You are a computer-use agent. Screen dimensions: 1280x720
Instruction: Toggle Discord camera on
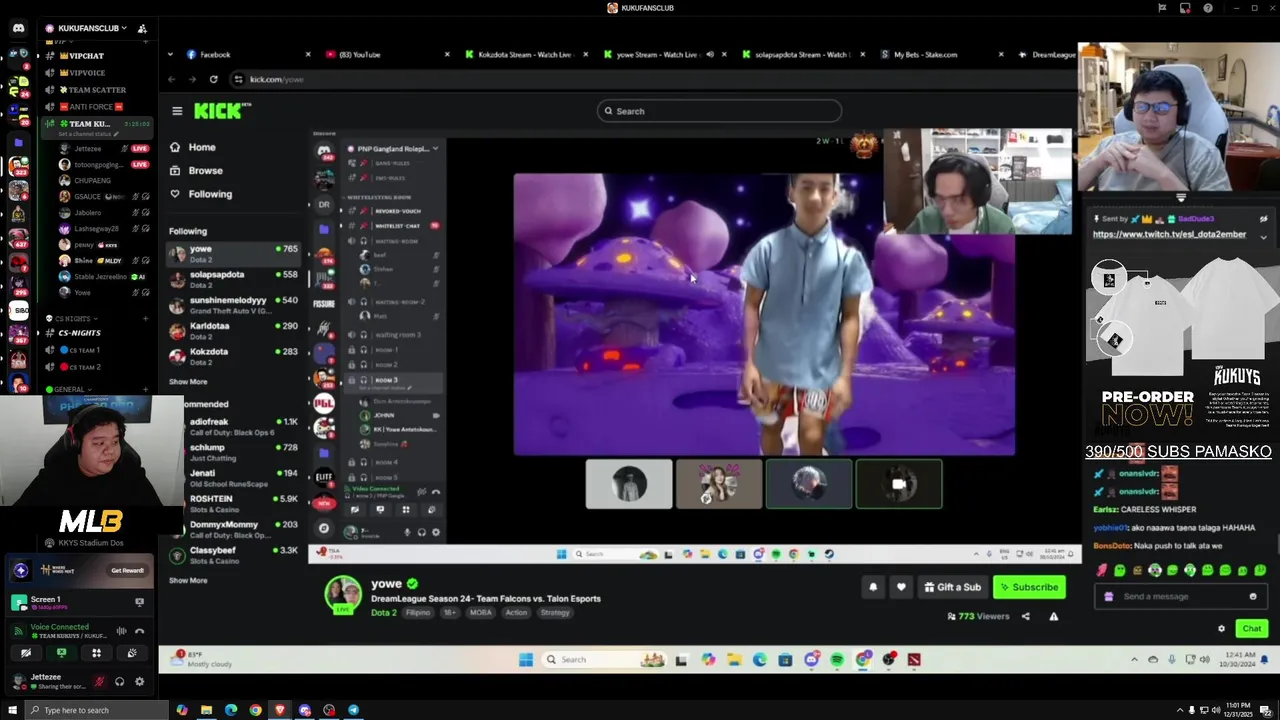(26, 653)
